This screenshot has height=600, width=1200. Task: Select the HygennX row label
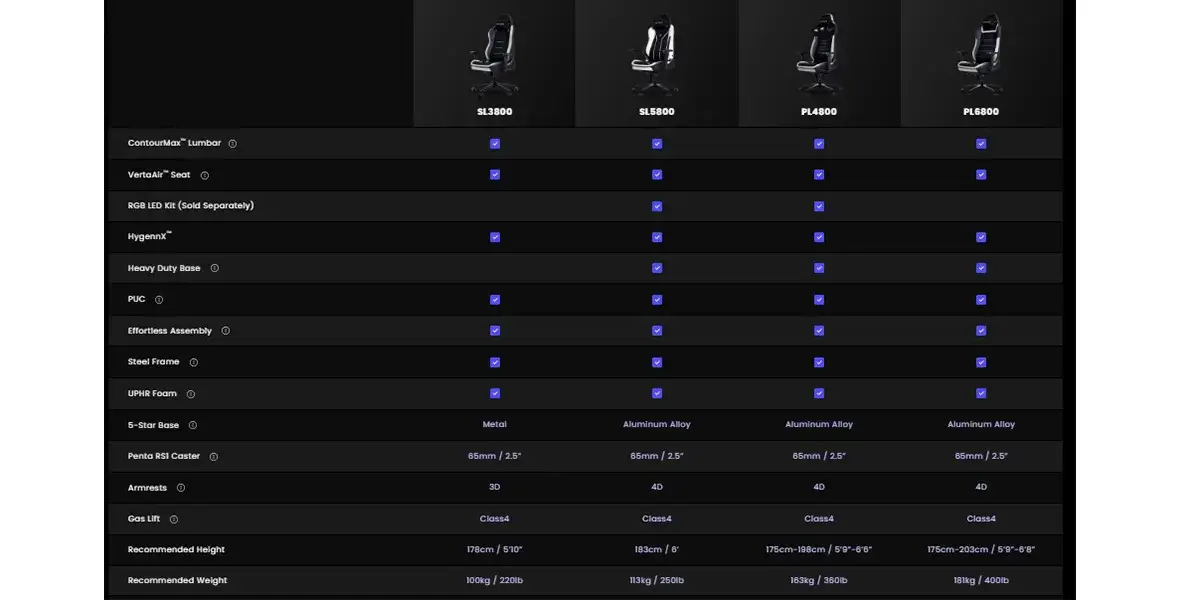150,237
